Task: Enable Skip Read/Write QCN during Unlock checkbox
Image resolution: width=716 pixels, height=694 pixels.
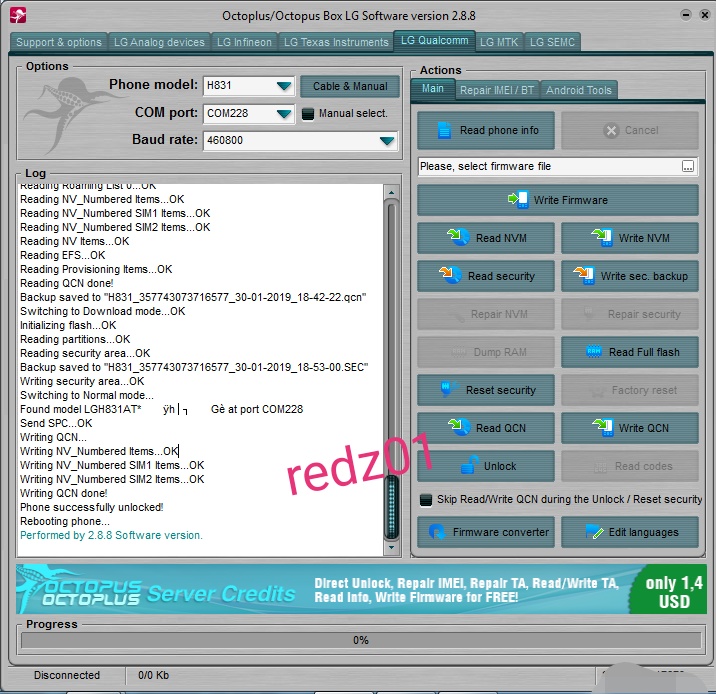Action: tap(426, 500)
